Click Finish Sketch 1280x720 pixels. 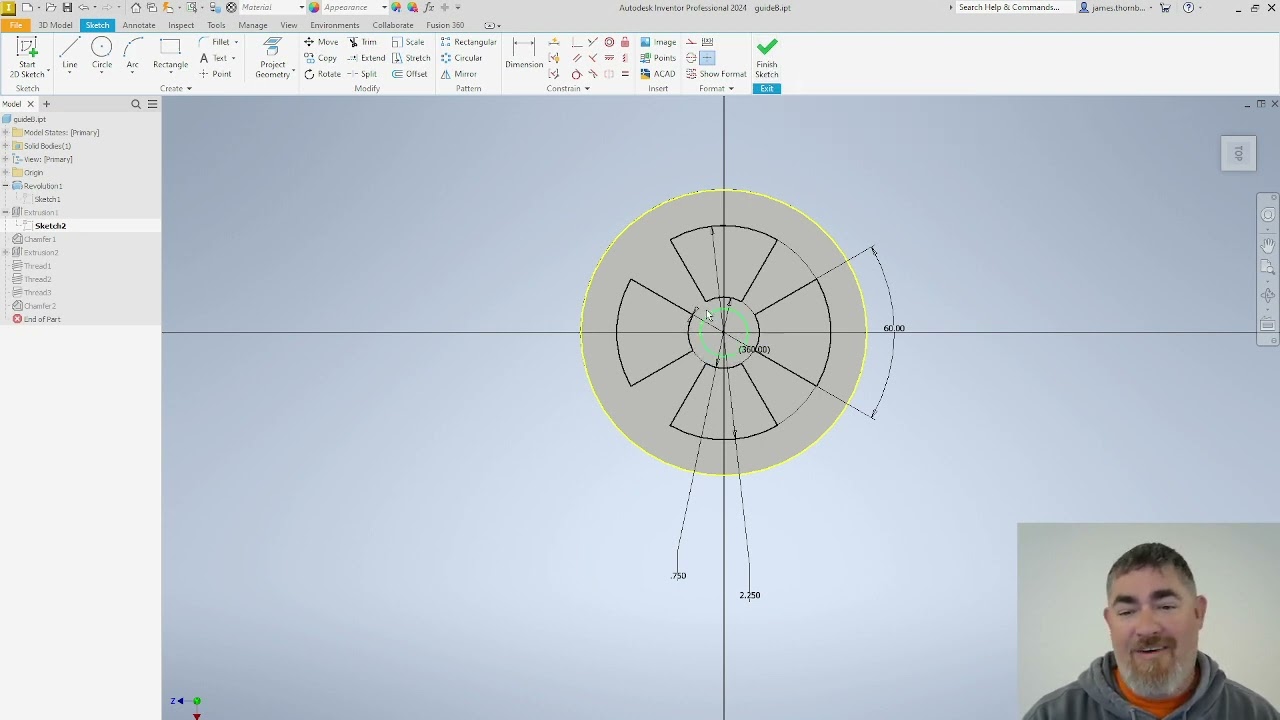pos(767,58)
